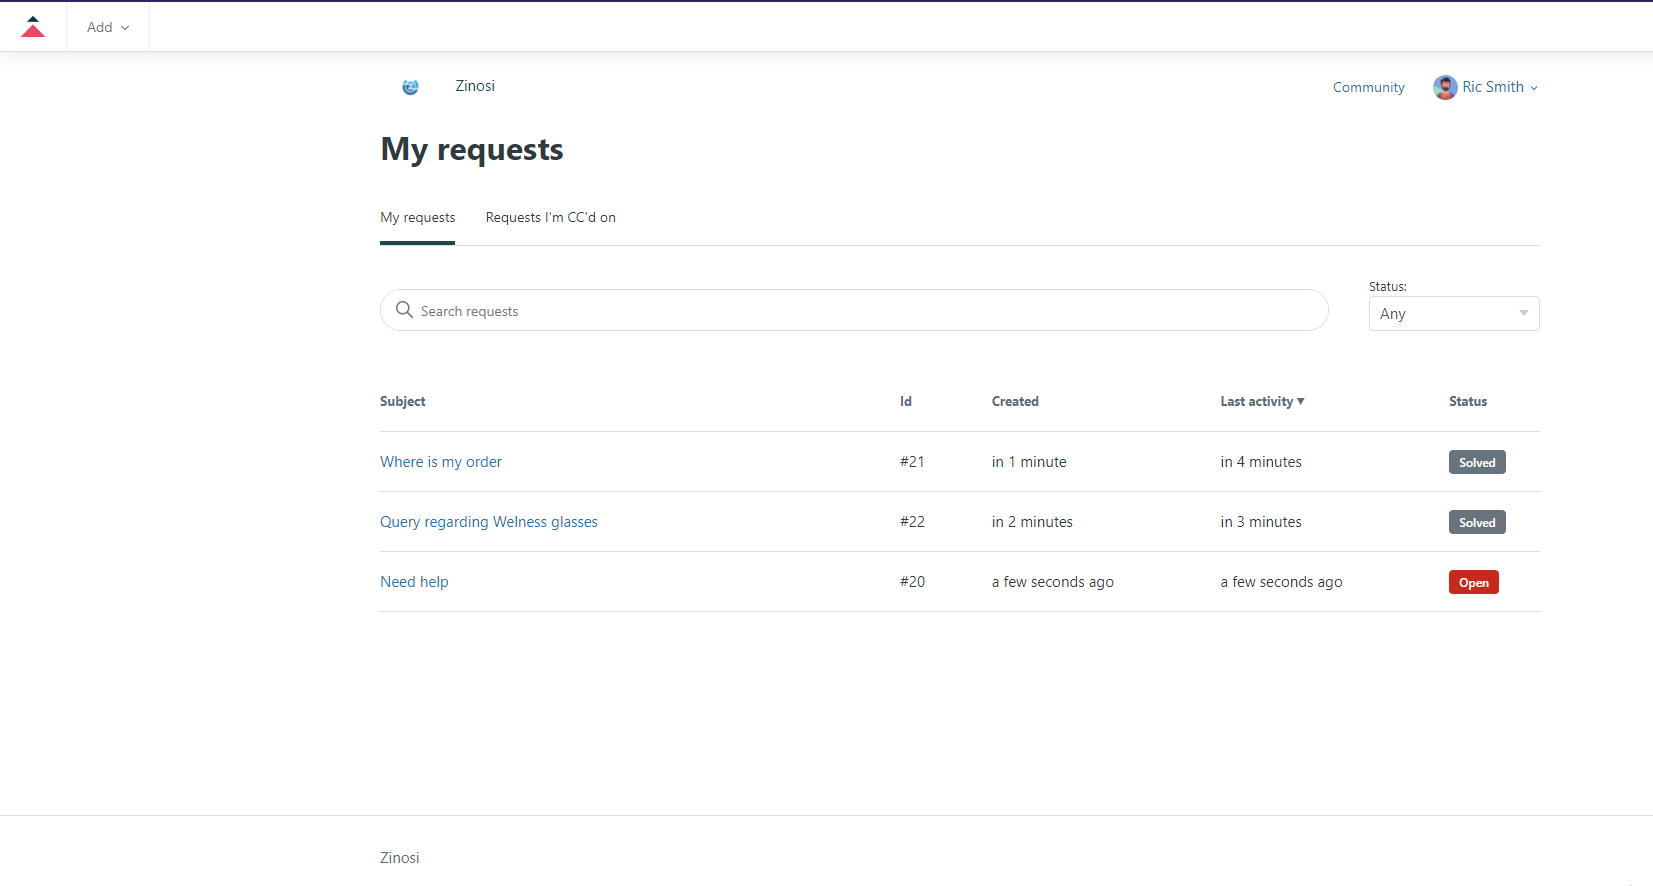Open the Add dropdown menu
Image resolution: width=1653 pixels, height=886 pixels.
108,27
